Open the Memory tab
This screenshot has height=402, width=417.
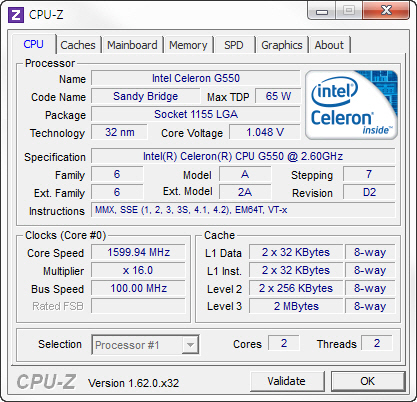click(x=188, y=45)
